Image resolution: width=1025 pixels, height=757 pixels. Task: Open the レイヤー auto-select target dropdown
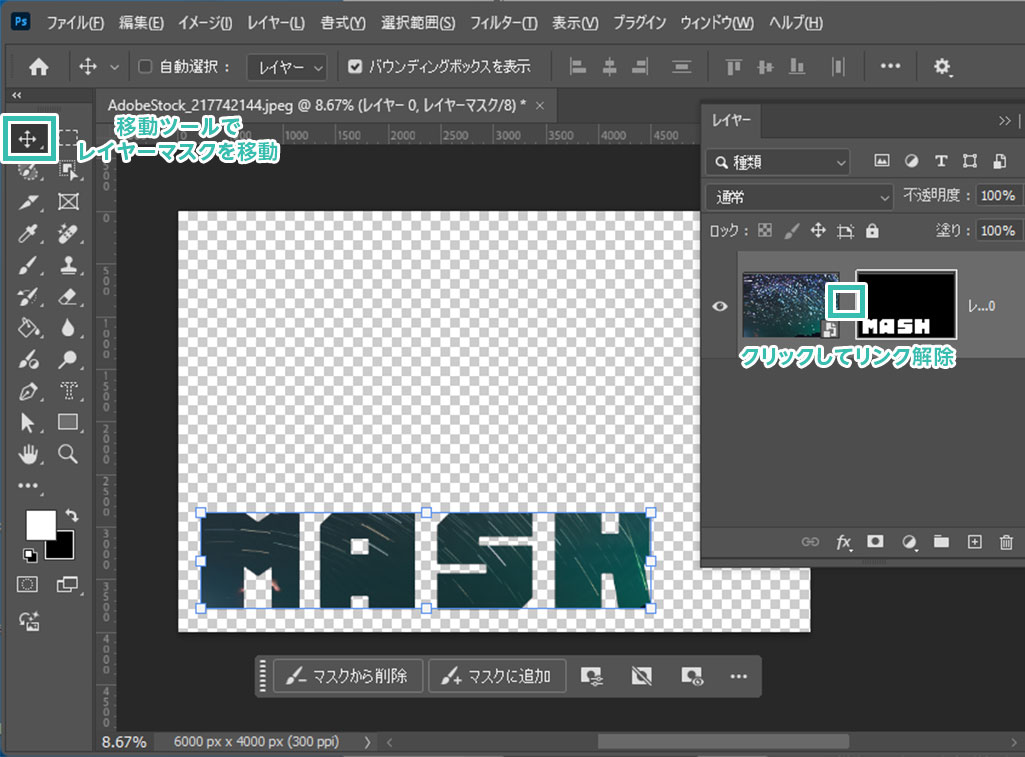pyautogui.click(x=286, y=67)
